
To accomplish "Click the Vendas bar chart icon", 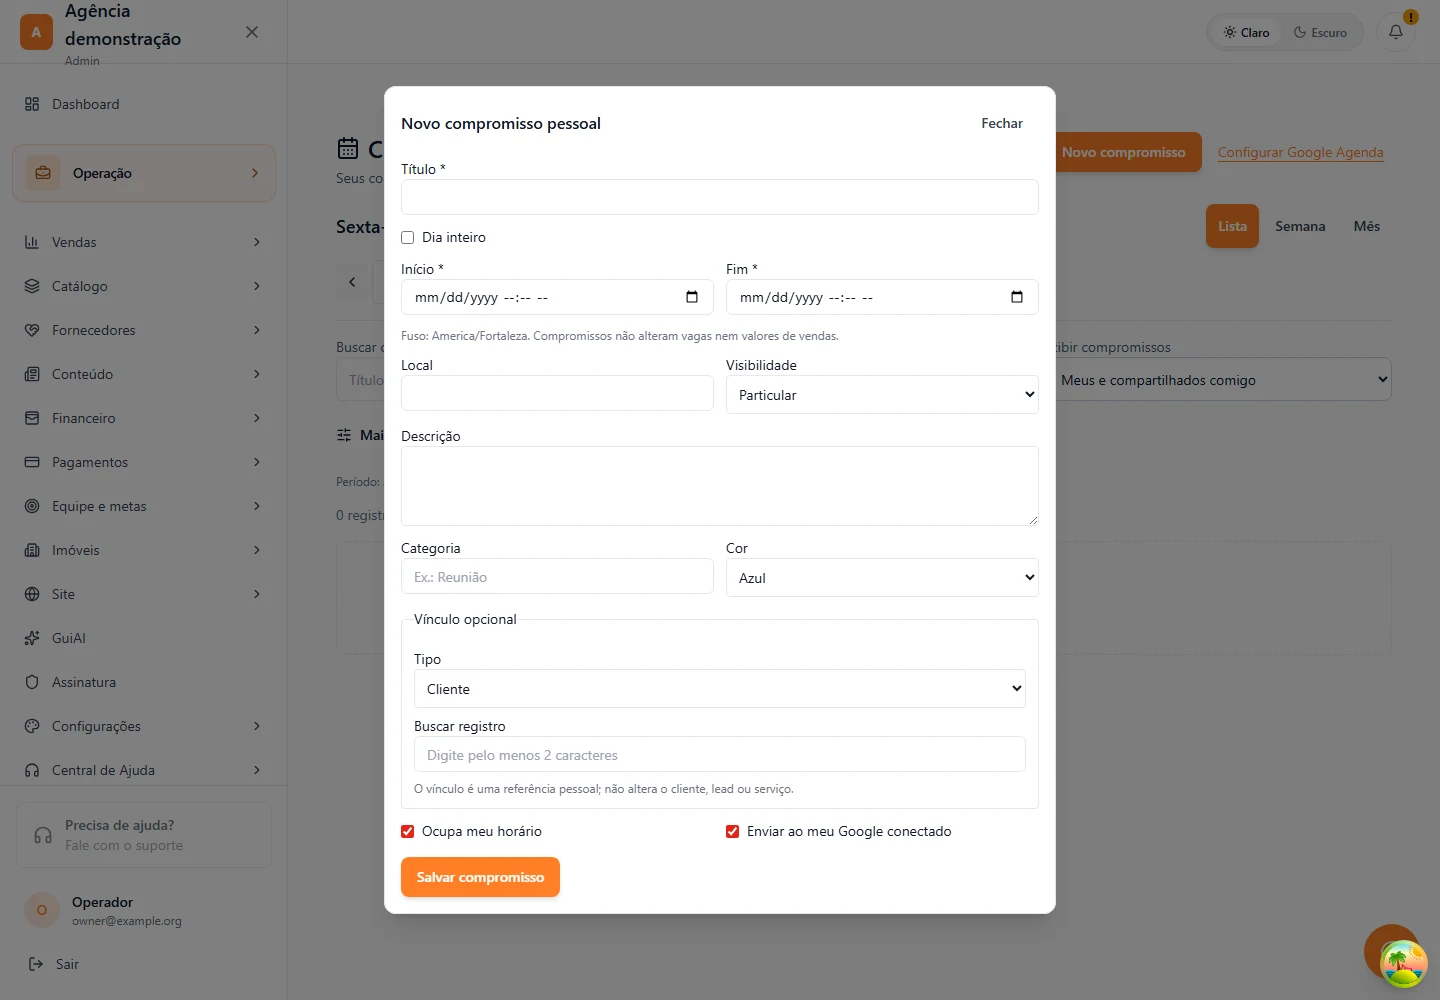I will click(32, 242).
